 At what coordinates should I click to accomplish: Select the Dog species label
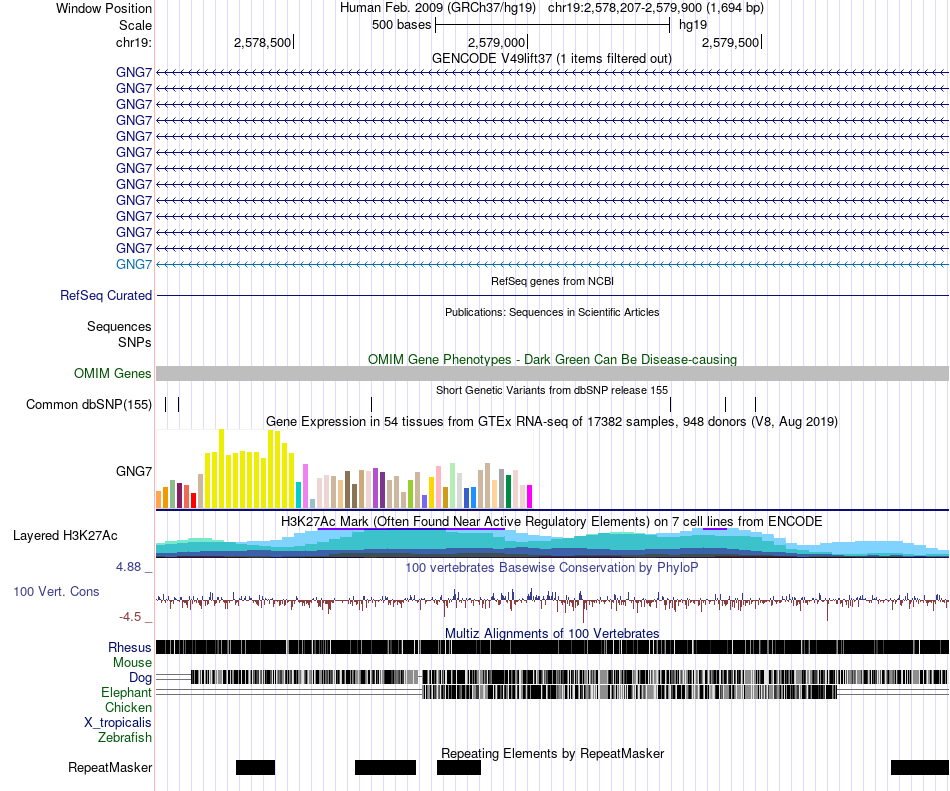coord(140,678)
